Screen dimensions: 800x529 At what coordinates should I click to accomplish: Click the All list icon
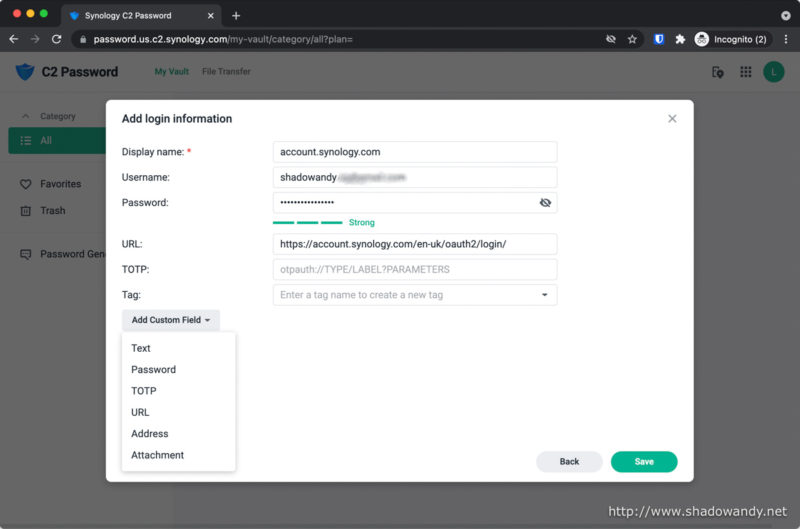pos(26,141)
